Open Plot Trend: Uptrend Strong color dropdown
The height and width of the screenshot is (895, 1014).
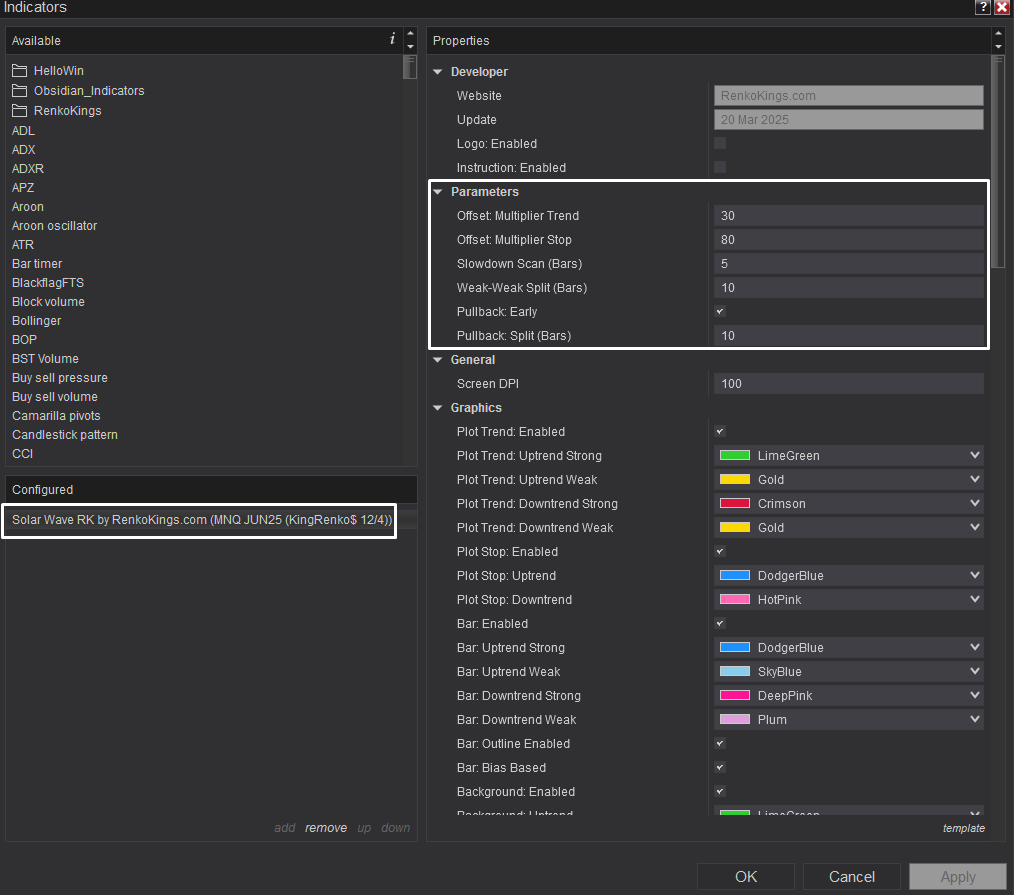tap(848, 455)
